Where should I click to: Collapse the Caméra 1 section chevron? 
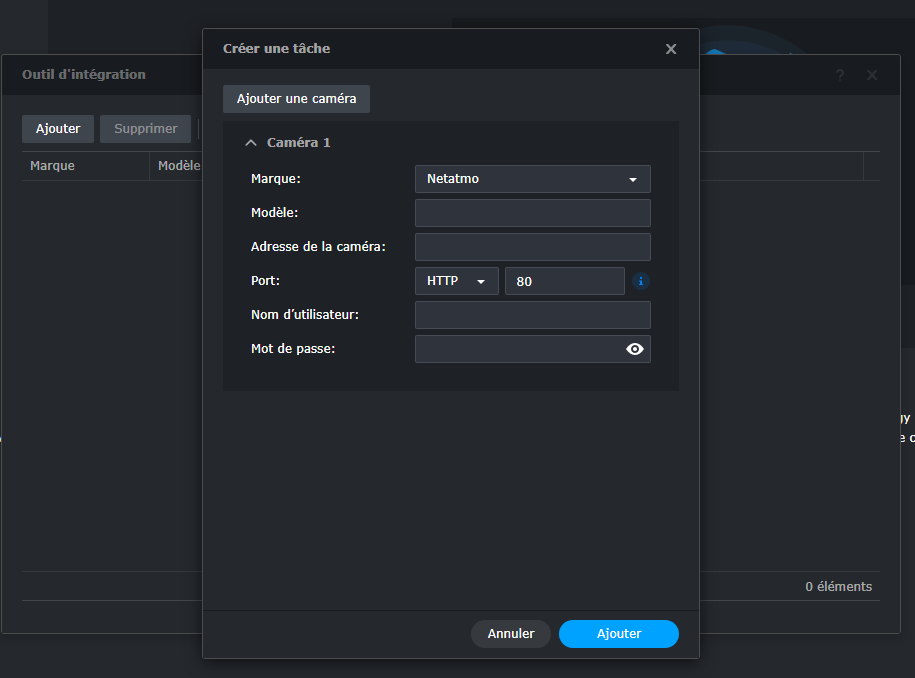251,143
